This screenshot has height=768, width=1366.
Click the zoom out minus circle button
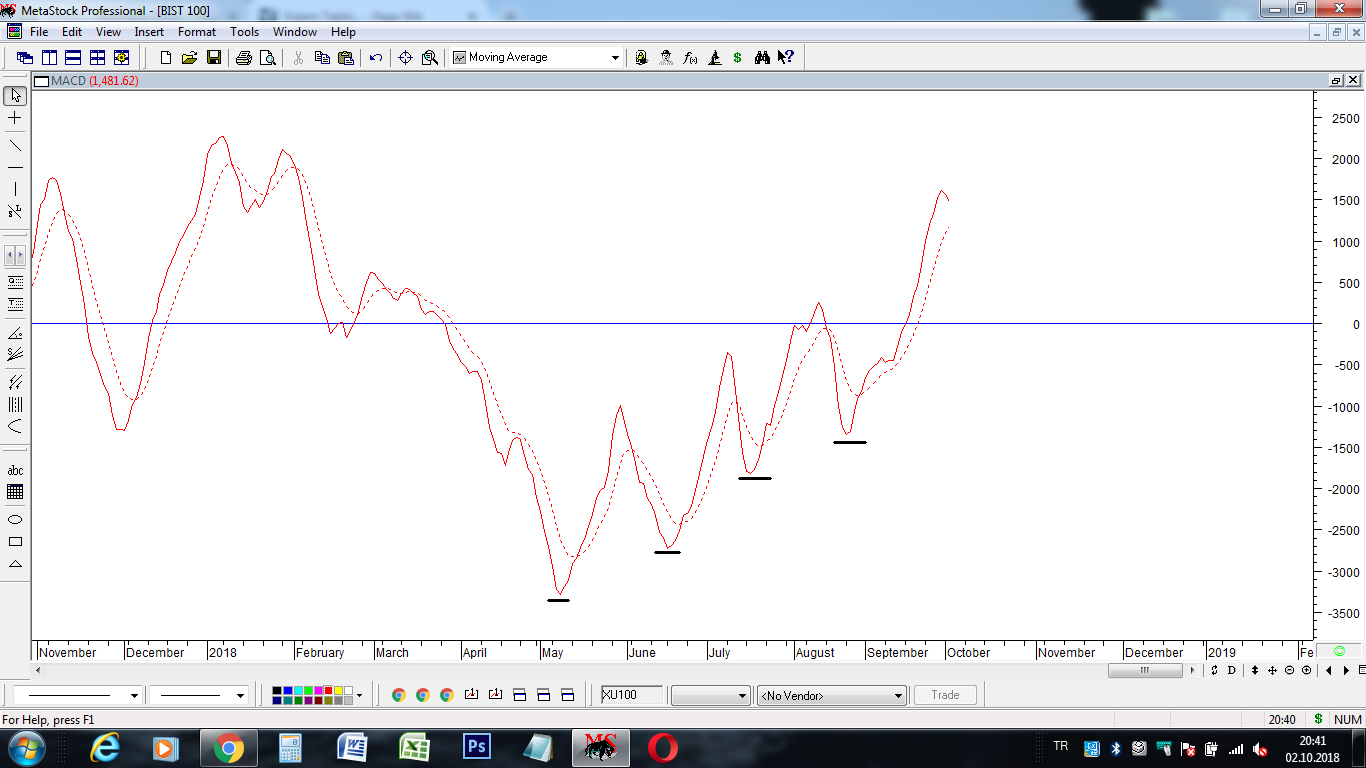click(1289, 670)
